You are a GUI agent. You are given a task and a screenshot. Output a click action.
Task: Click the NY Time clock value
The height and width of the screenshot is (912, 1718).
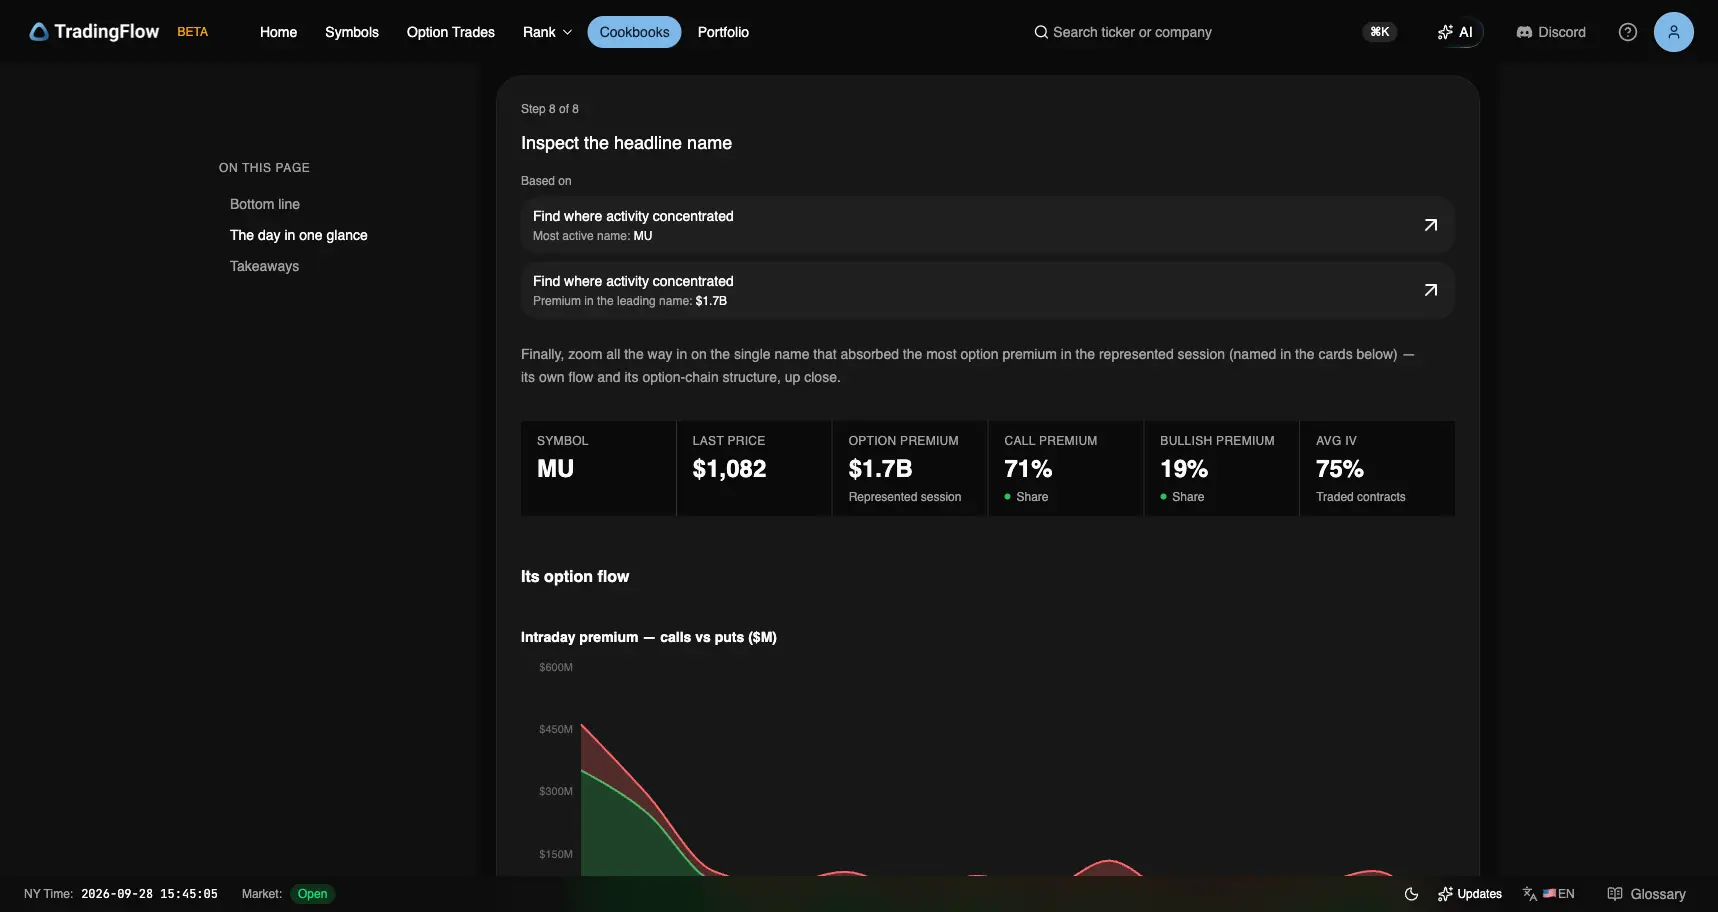149,894
